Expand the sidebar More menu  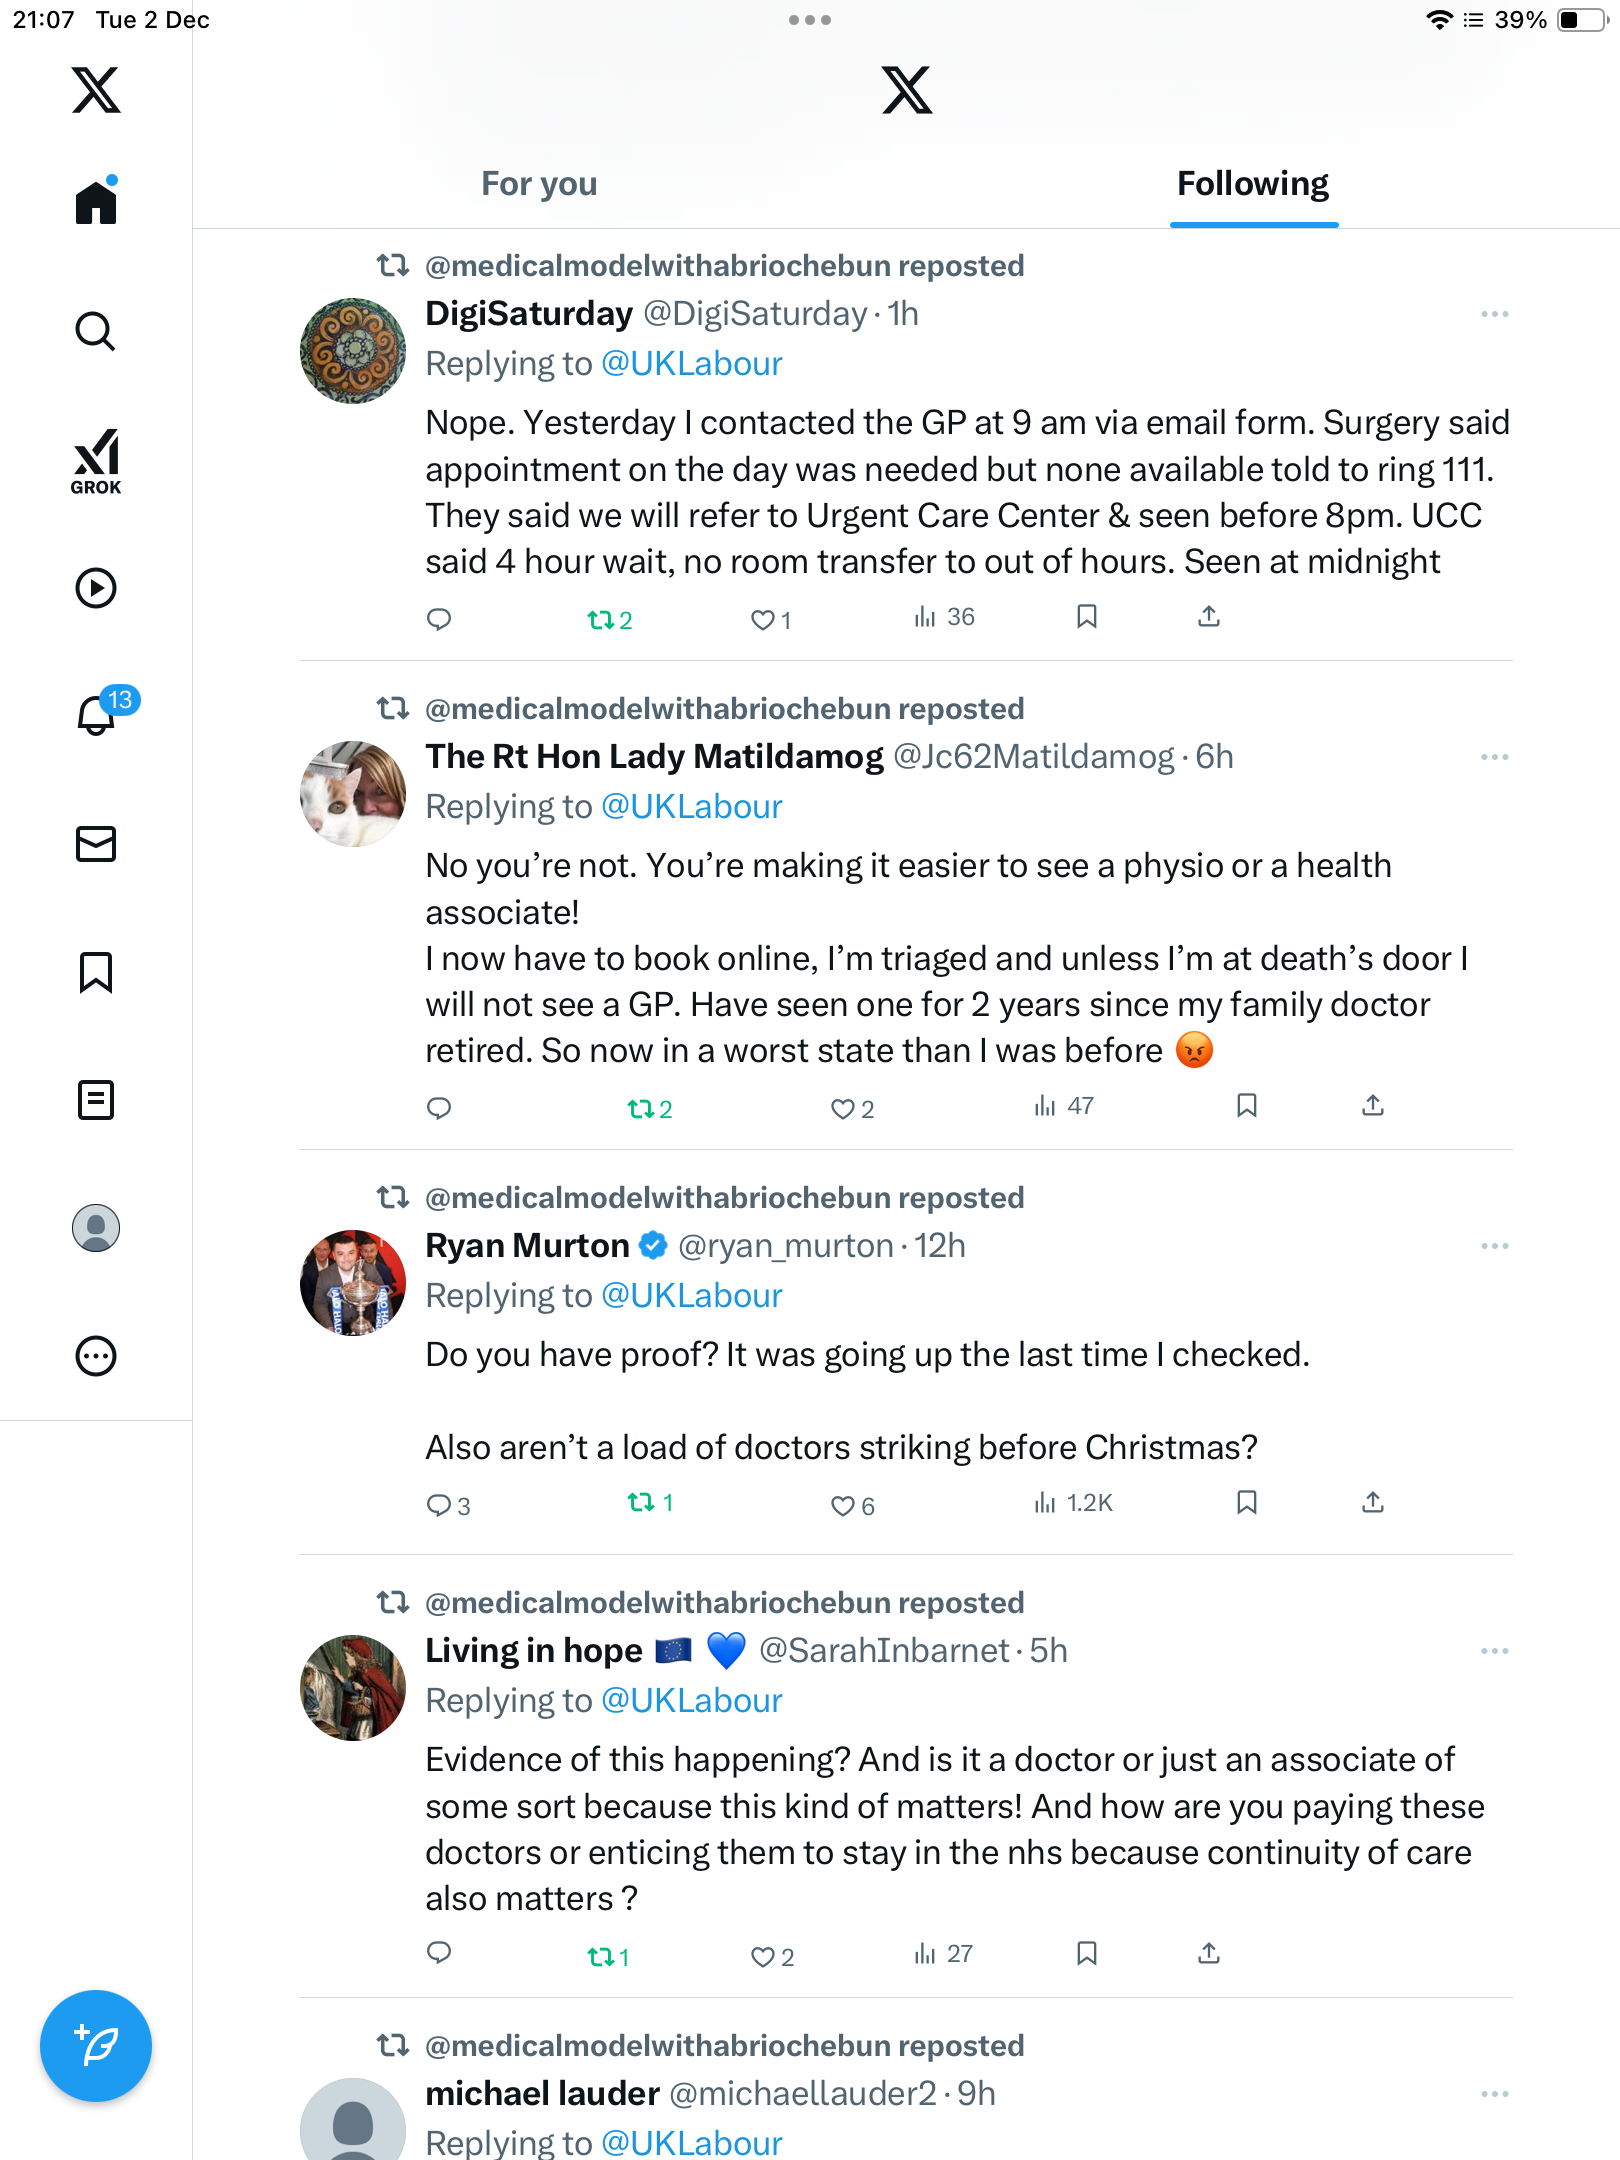coord(96,1356)
